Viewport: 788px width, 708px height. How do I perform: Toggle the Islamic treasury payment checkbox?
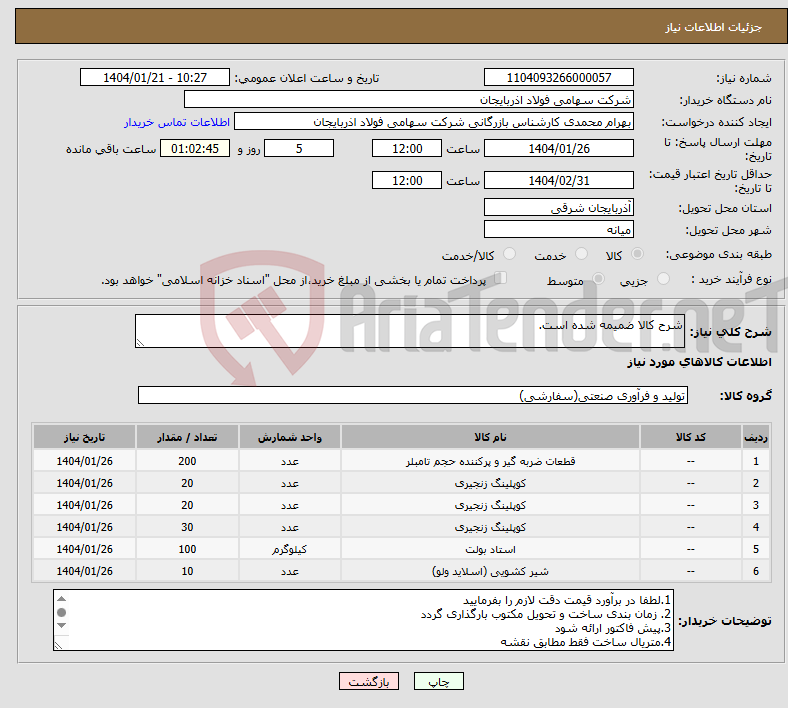tap(500, 278)
